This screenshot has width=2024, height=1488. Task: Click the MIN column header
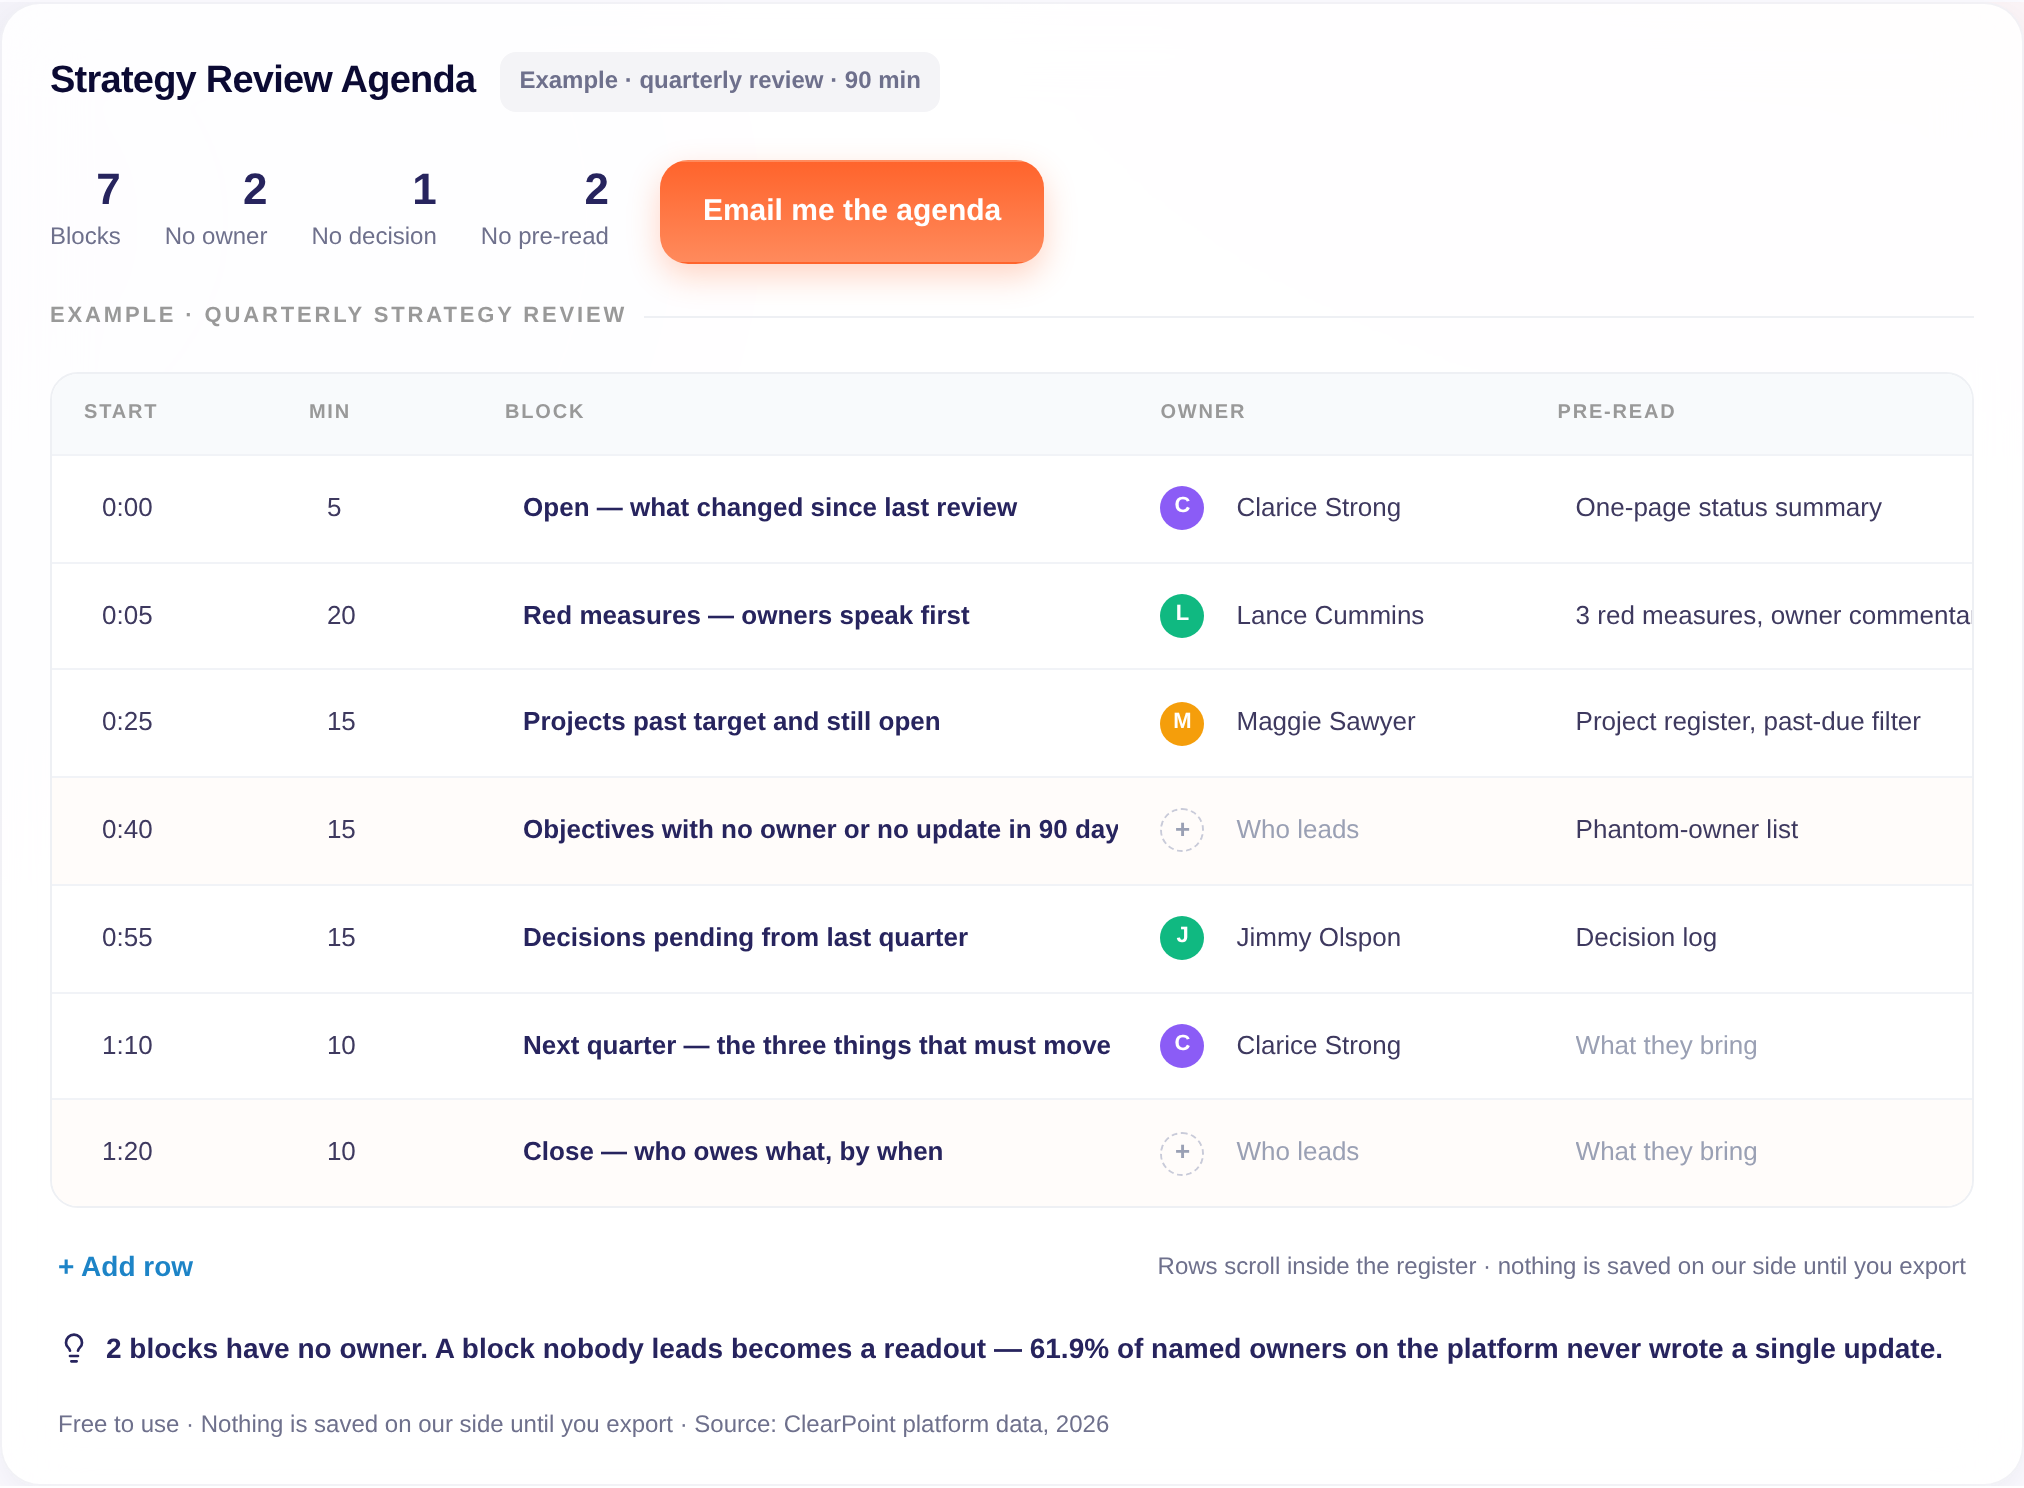(329, 412)
